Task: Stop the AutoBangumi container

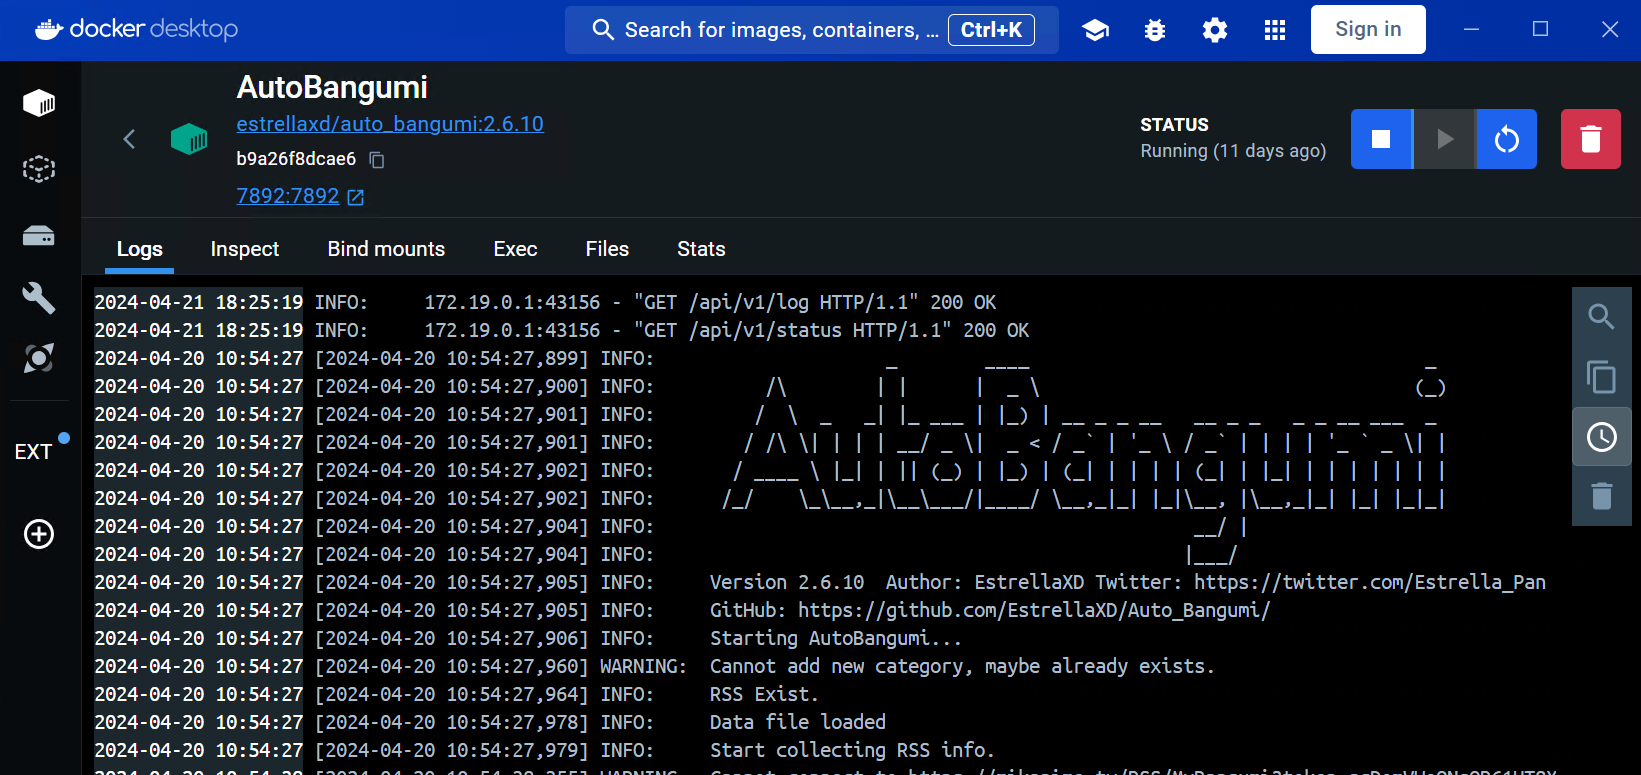Action: pos(1381,139)
